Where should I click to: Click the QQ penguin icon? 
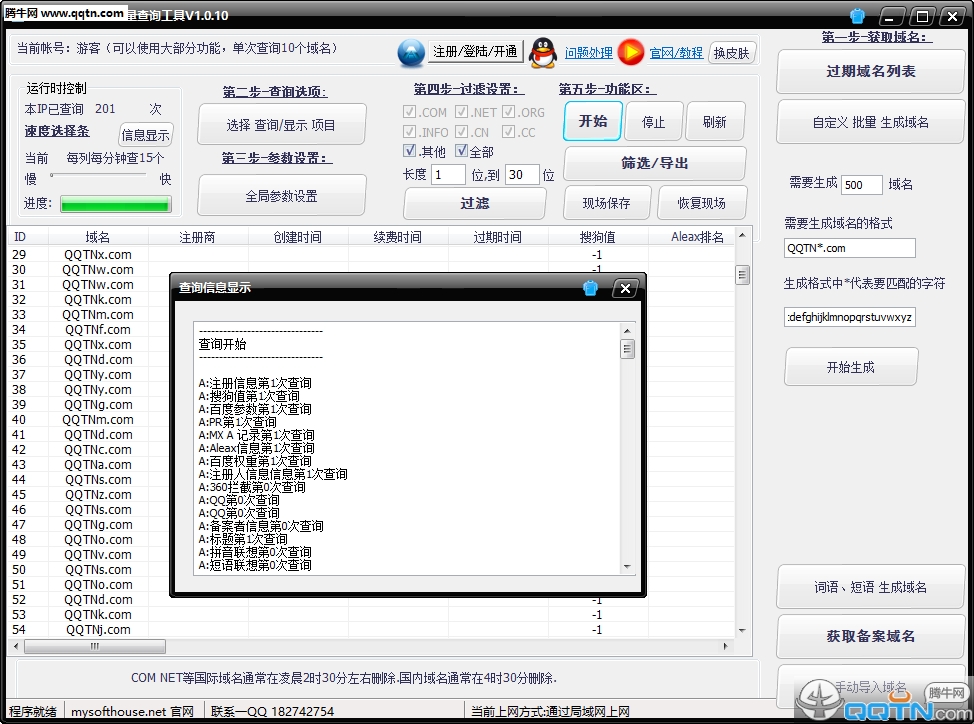tap(542, 52)
